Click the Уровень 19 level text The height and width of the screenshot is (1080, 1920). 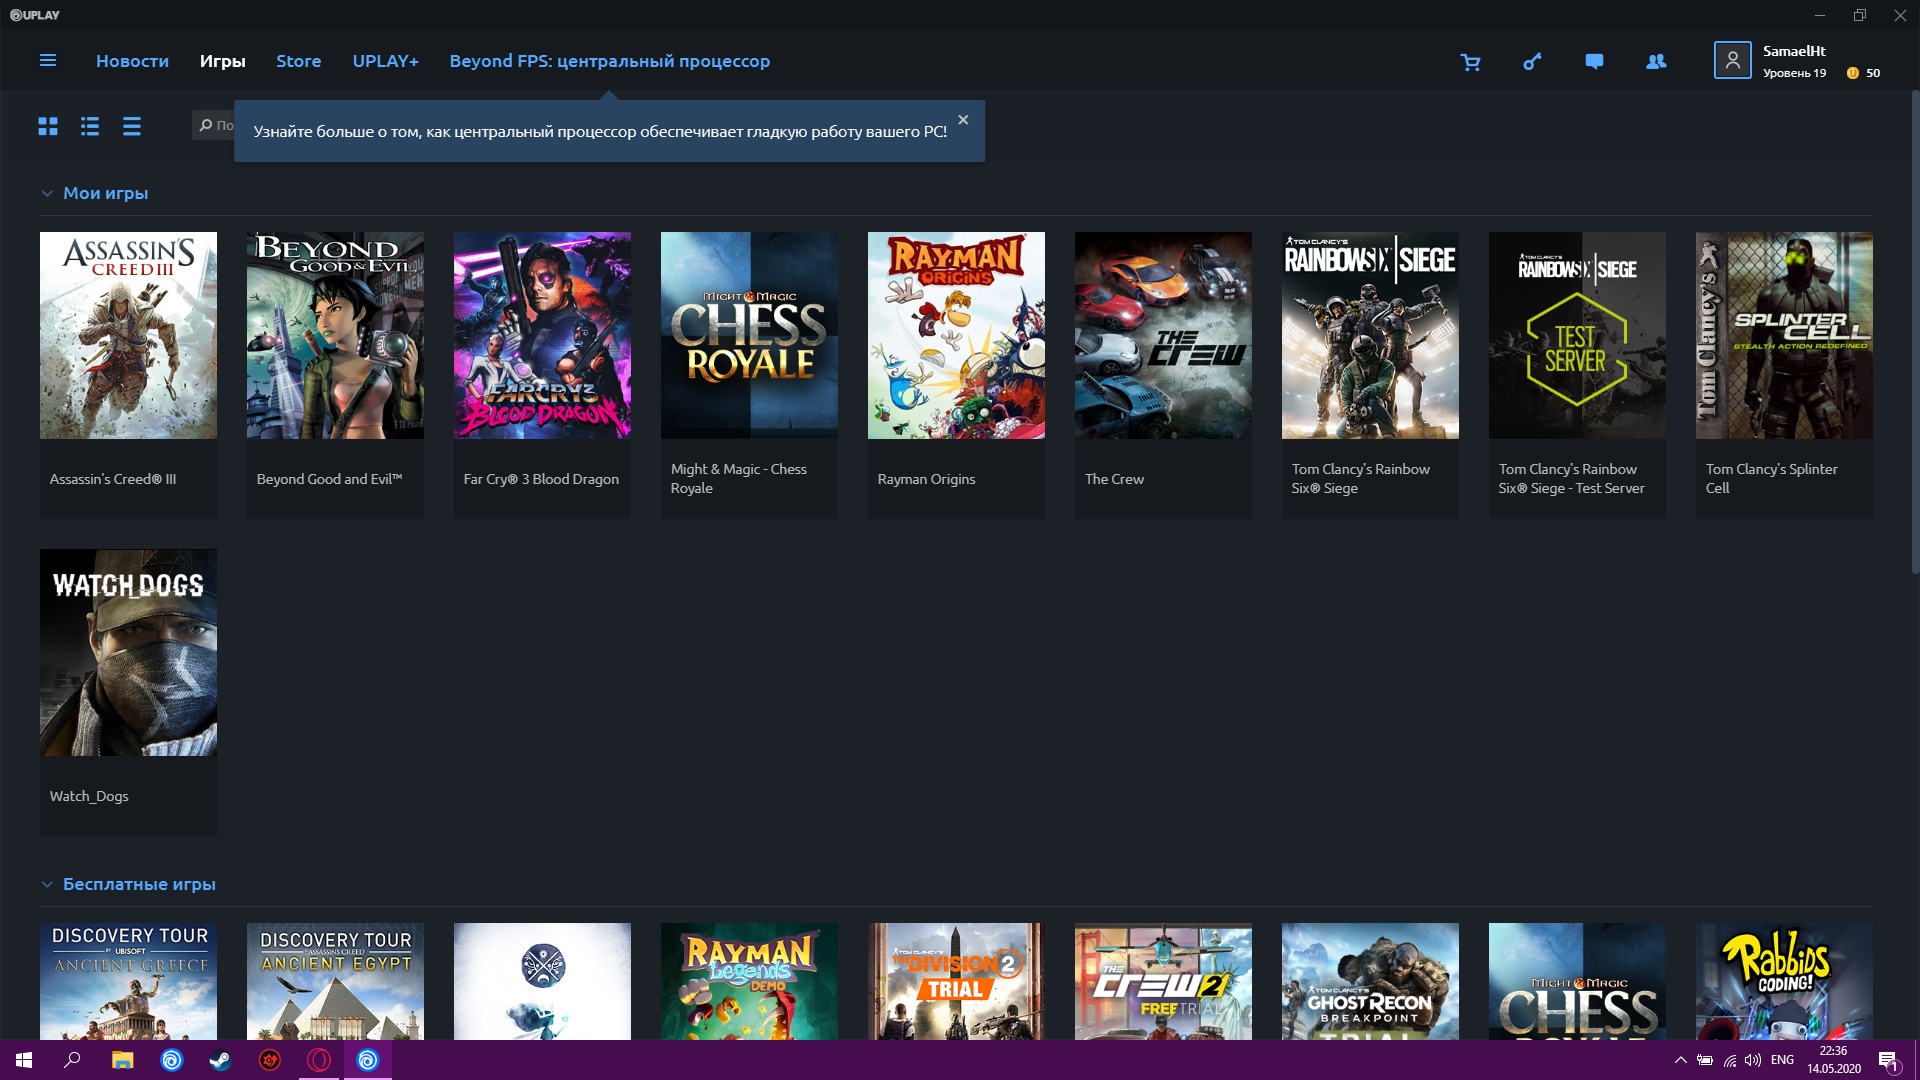pyautogui.click(x=1794, y=73)
